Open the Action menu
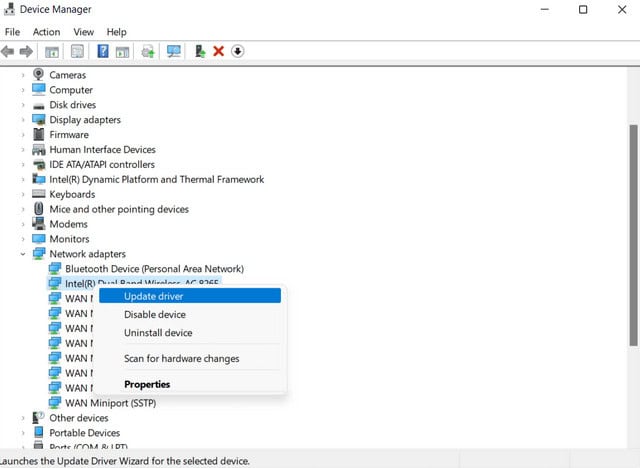Image resolution: width=640 pixels, height=468 pixels. (47, 32)
